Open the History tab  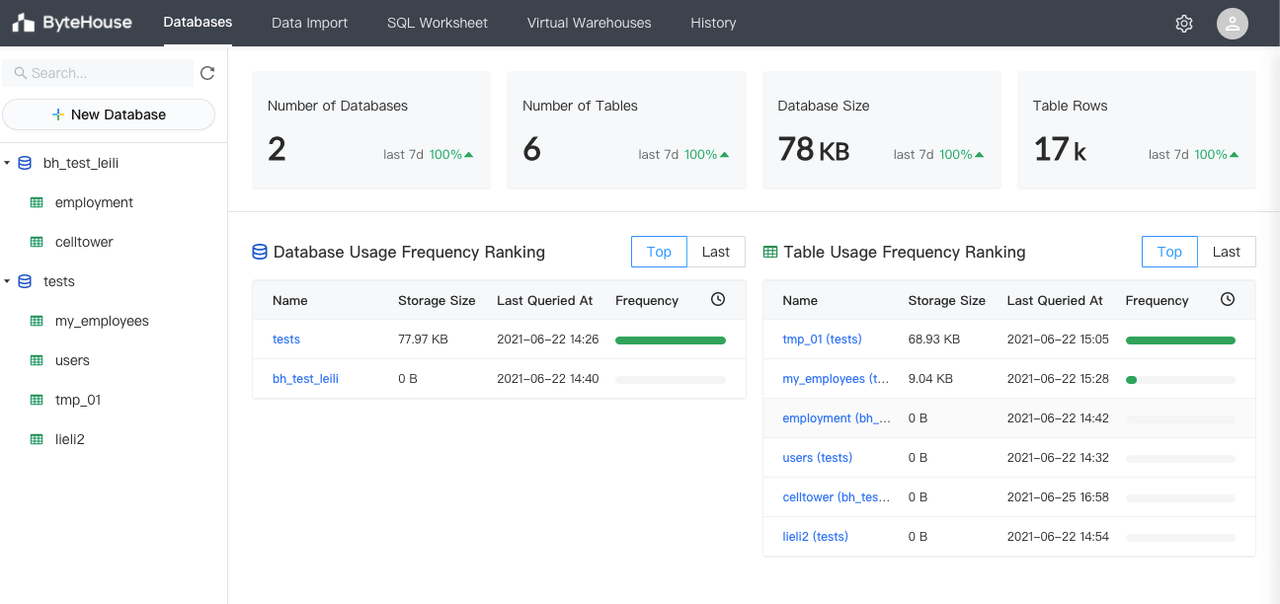pos(713,23)
